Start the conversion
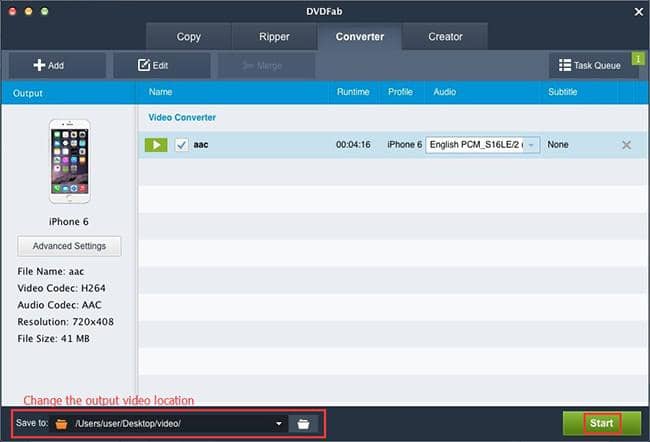650x442 pixels. click(601, 423)
